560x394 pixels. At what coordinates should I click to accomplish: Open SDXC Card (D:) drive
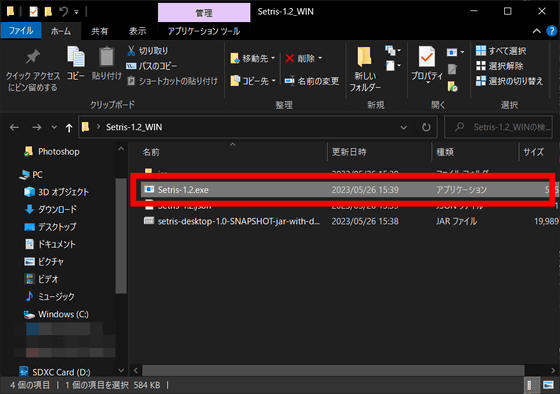click(55, 372)
